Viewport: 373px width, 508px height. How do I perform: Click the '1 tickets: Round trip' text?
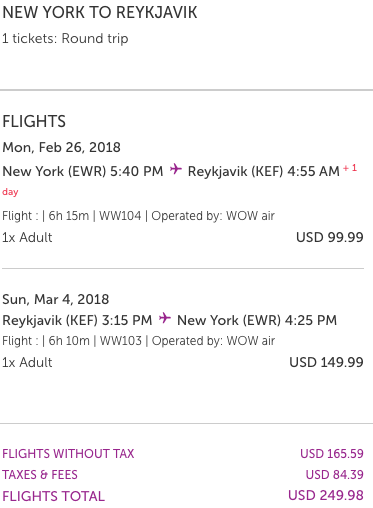click(x=65, y=38)
